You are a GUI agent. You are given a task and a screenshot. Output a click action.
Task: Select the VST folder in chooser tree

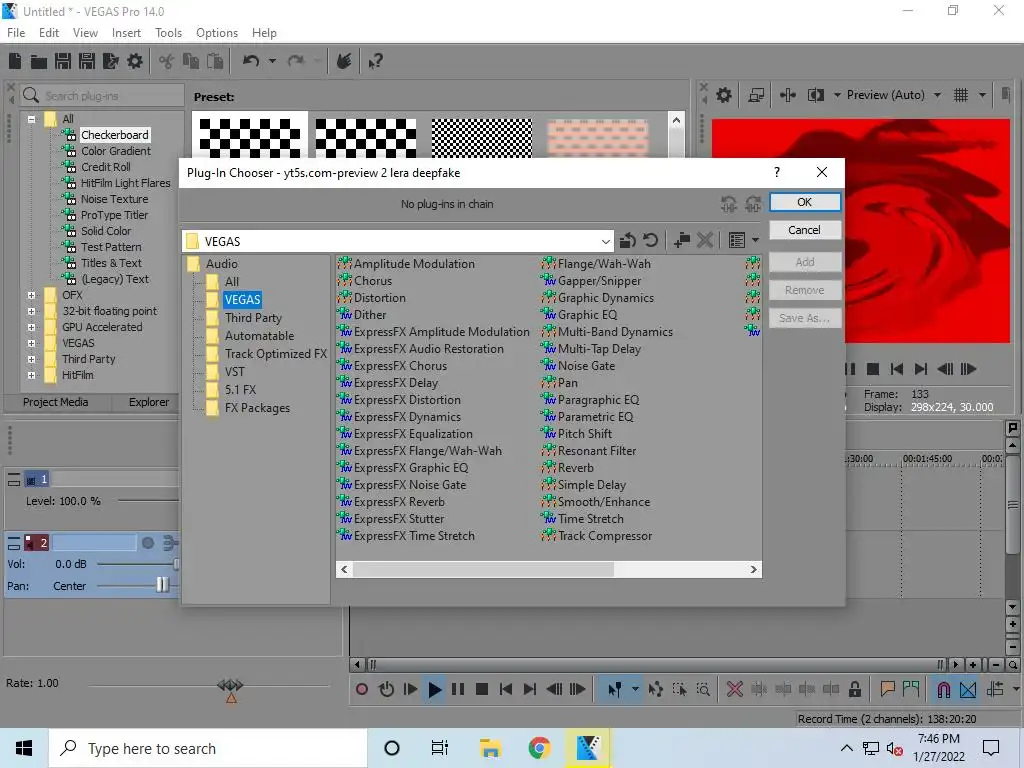234,372
